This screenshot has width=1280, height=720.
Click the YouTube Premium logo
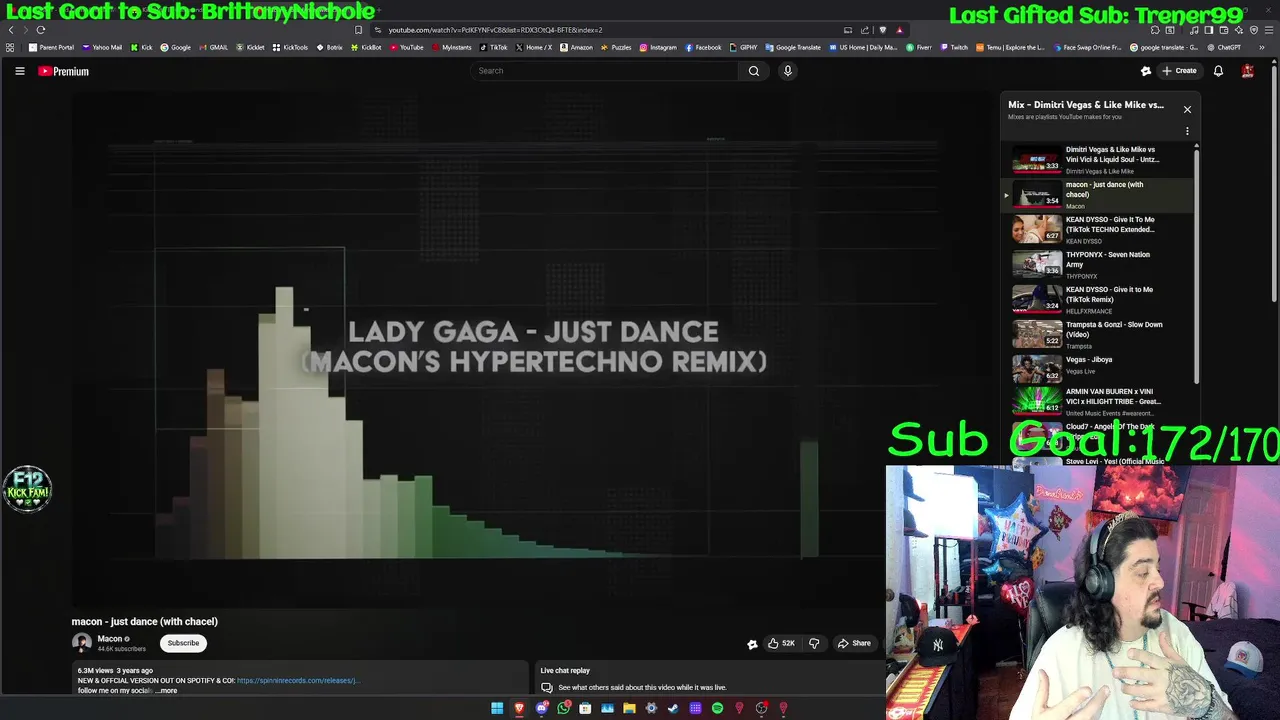pyautogui.click(x=64, y=71)
